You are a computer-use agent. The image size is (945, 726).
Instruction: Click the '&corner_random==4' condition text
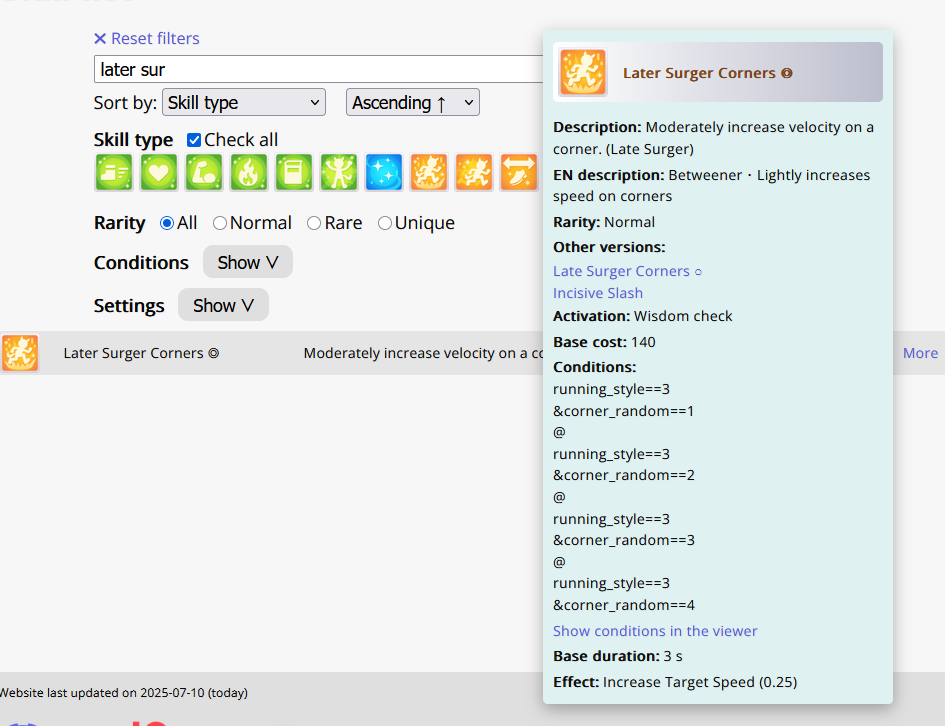point(624,605)
